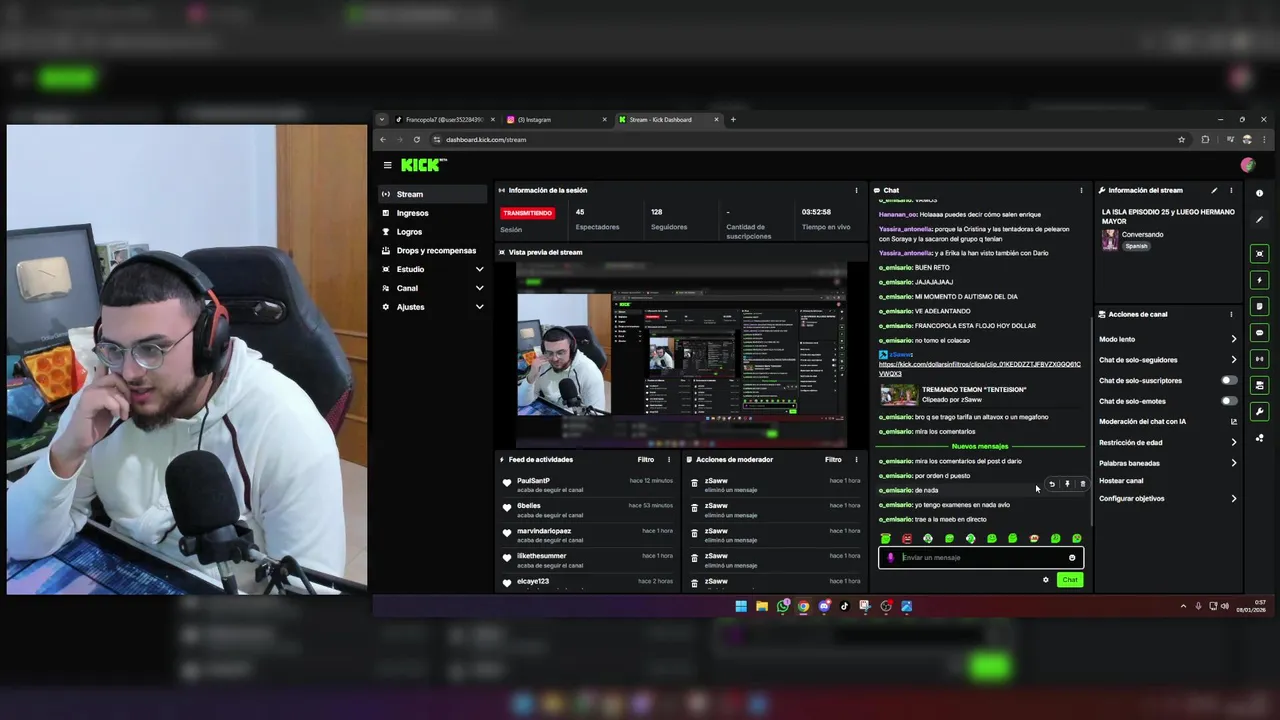This screenshot has width=1280, height=720.
Task: Open TikTok app from the taskbar
Action: point(844,606)
